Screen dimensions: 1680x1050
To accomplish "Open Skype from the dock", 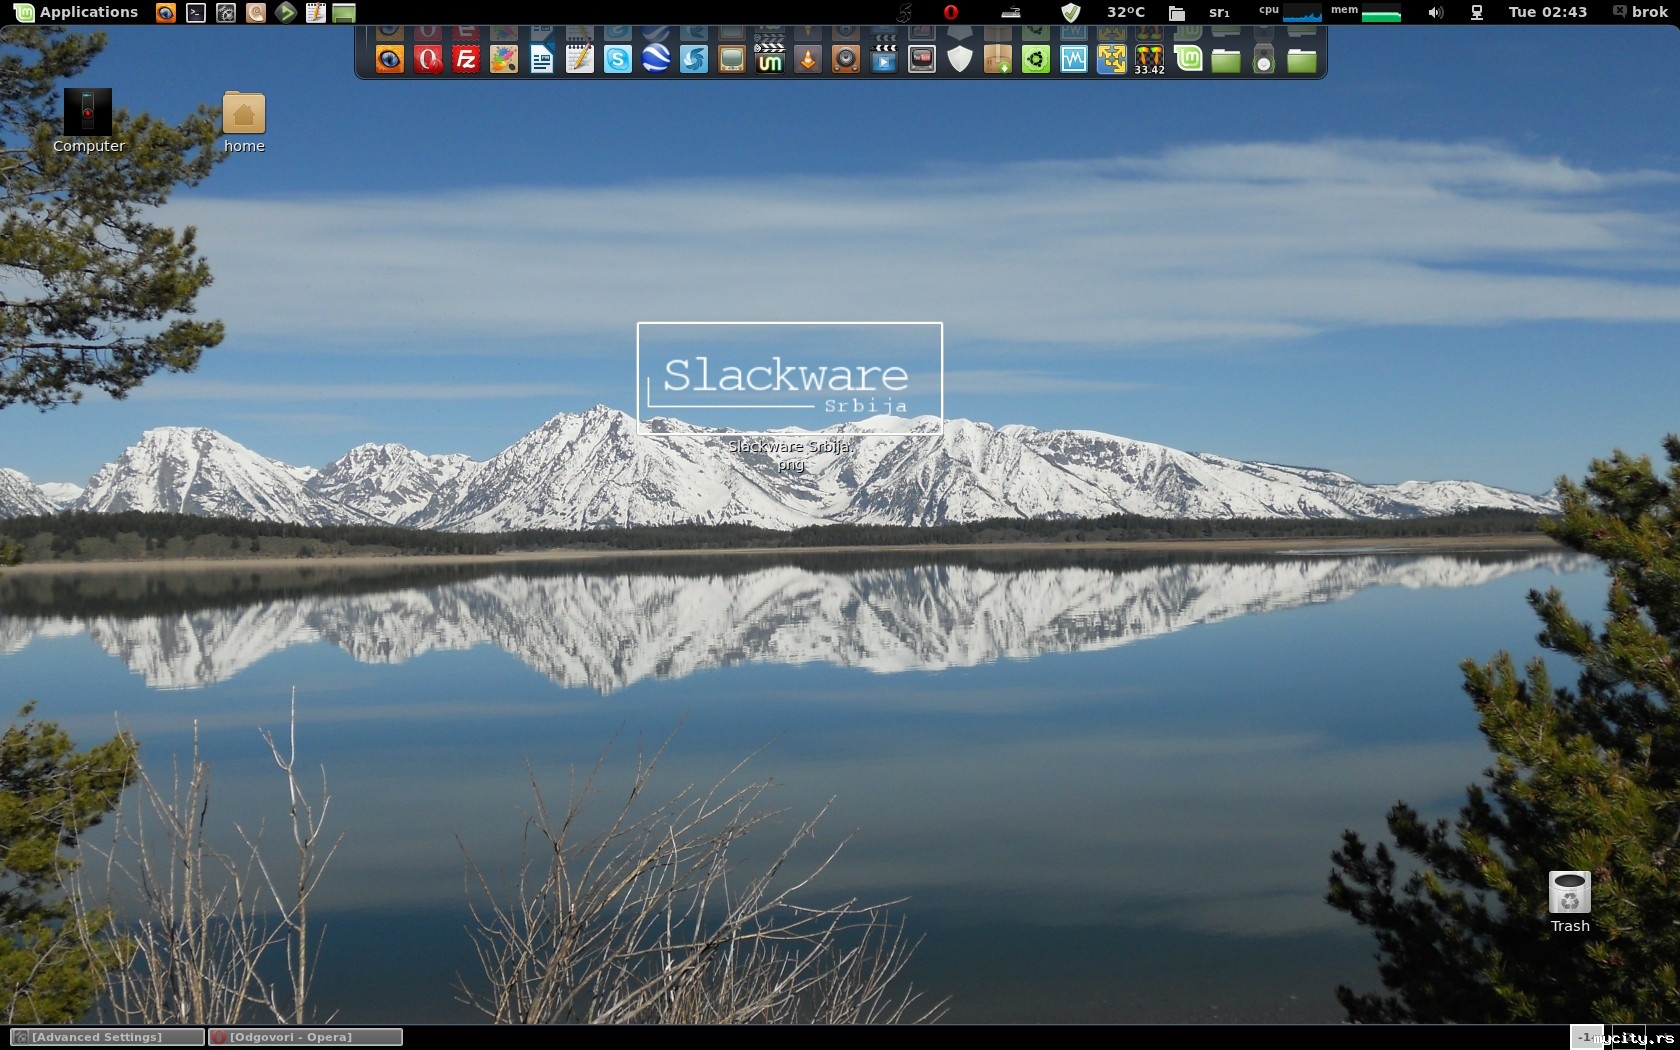I will (618, 60).
